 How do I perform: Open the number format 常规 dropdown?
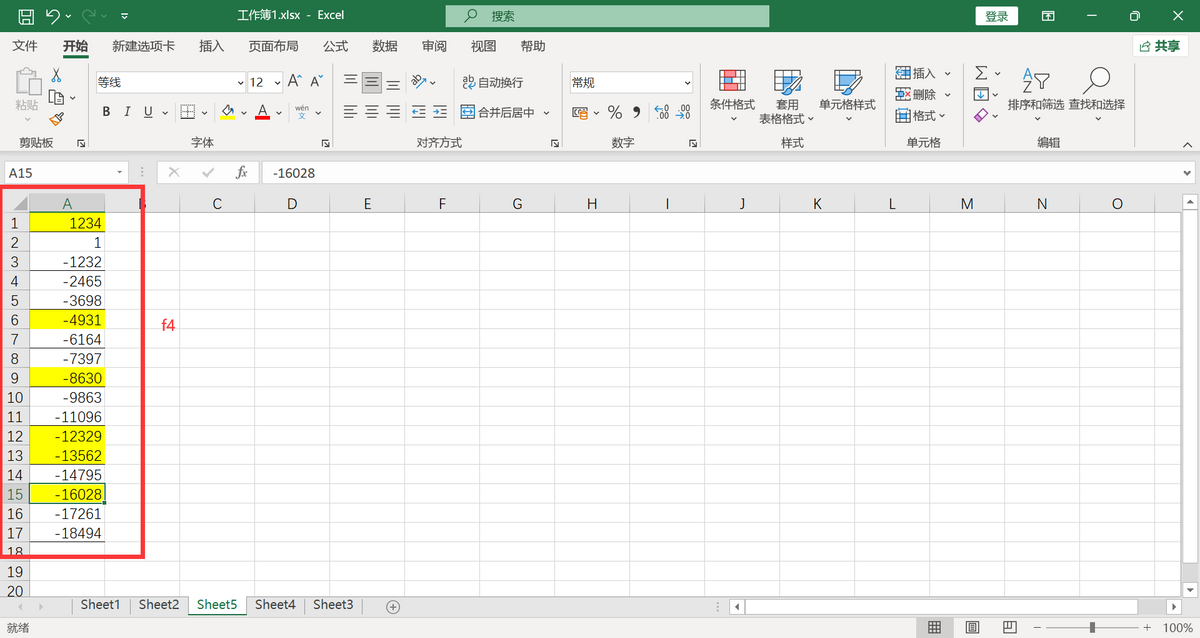tap(687, 83)
